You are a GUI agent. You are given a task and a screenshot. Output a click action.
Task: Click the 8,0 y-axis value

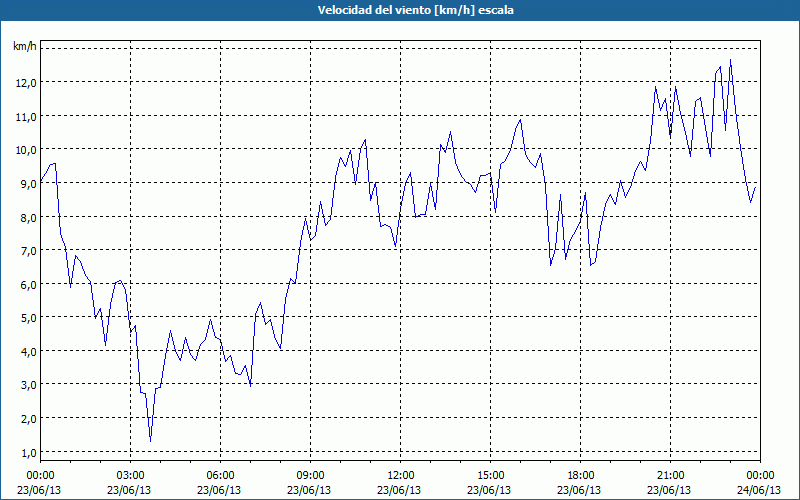[x=29, y=217]
